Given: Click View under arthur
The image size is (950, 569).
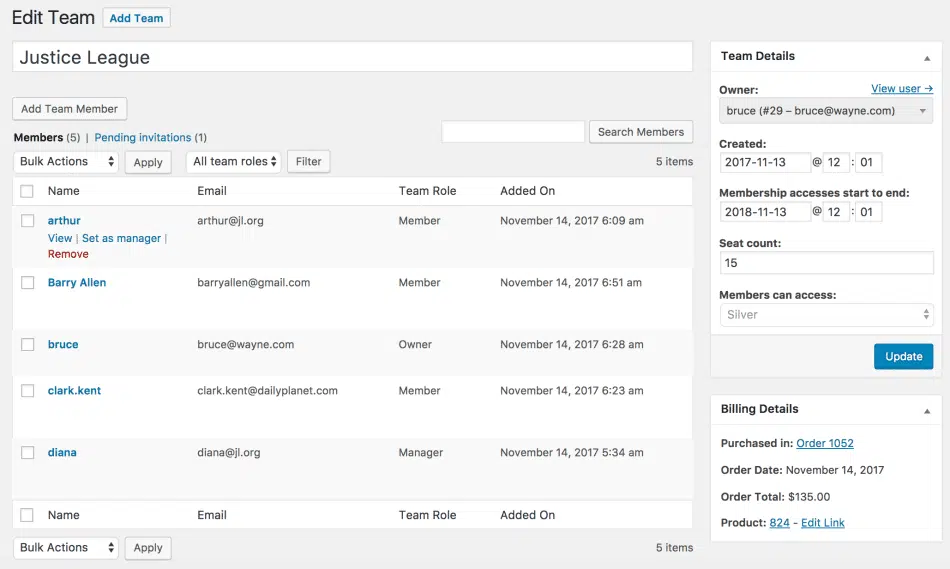Looking at the screenshot, I should pos(60,238).
